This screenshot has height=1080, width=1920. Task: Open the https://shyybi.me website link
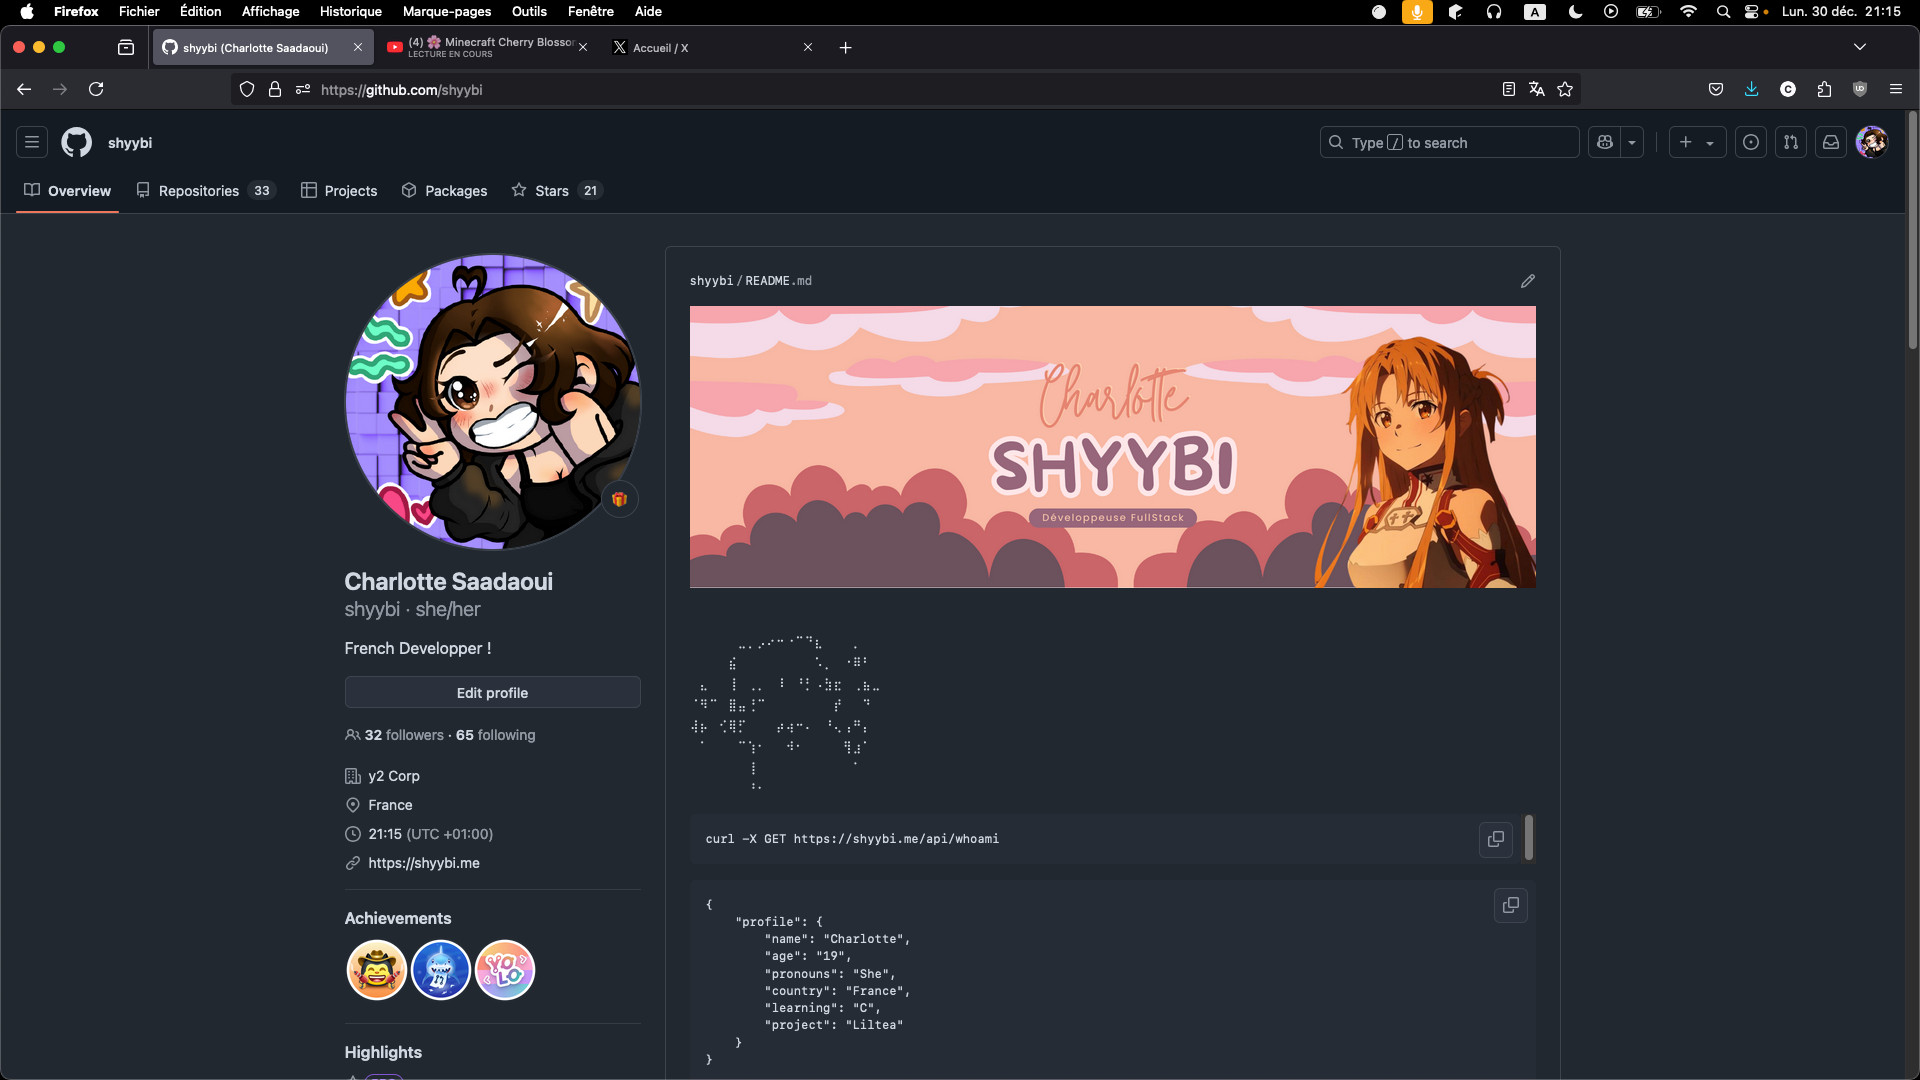(424, 863)
